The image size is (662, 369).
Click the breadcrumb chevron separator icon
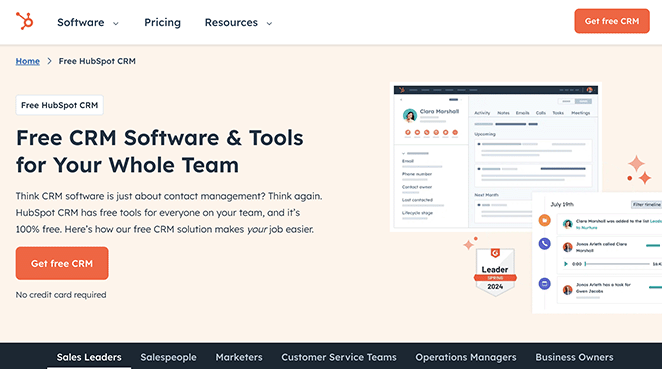[x=49, y=61]
